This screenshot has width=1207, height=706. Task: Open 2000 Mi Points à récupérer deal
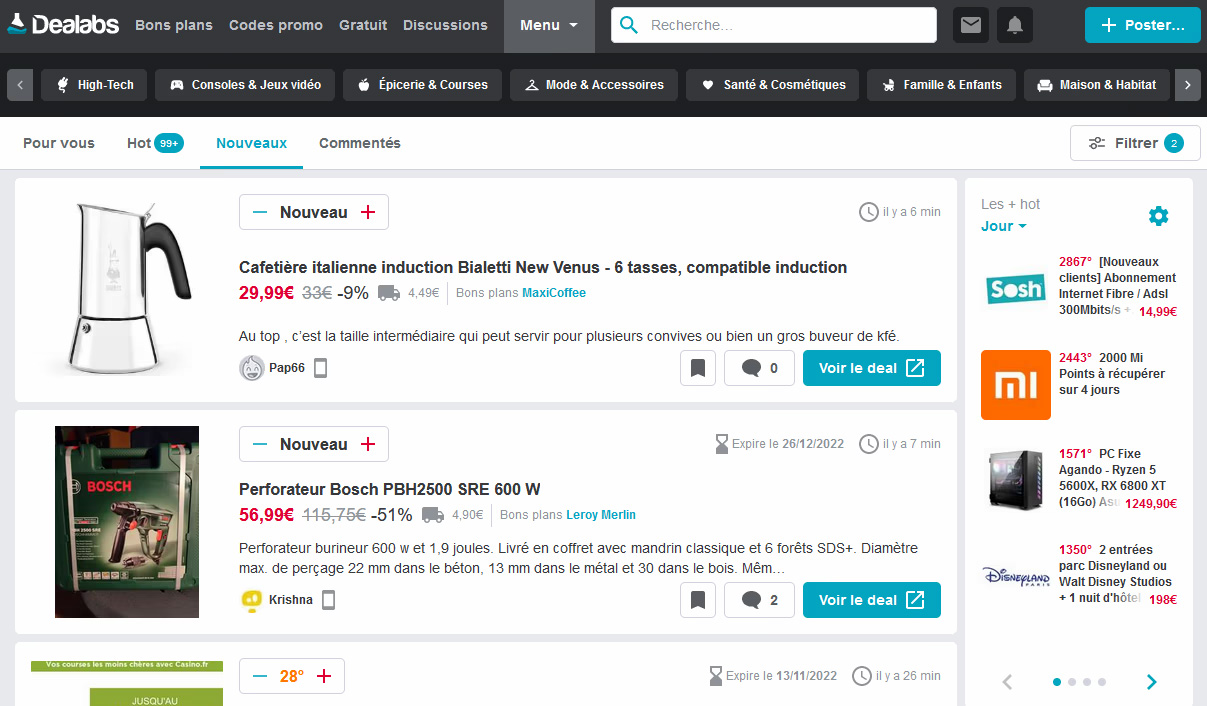point(1112,374)
